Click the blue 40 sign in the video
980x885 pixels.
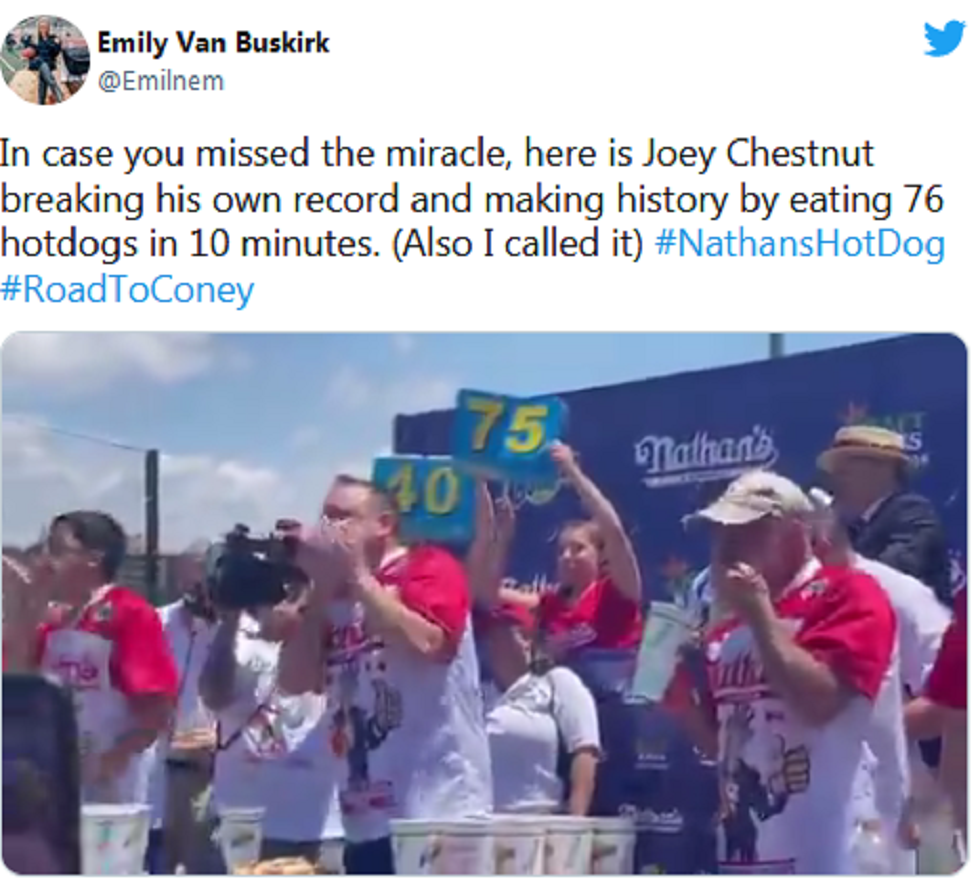tap(423, 497)
